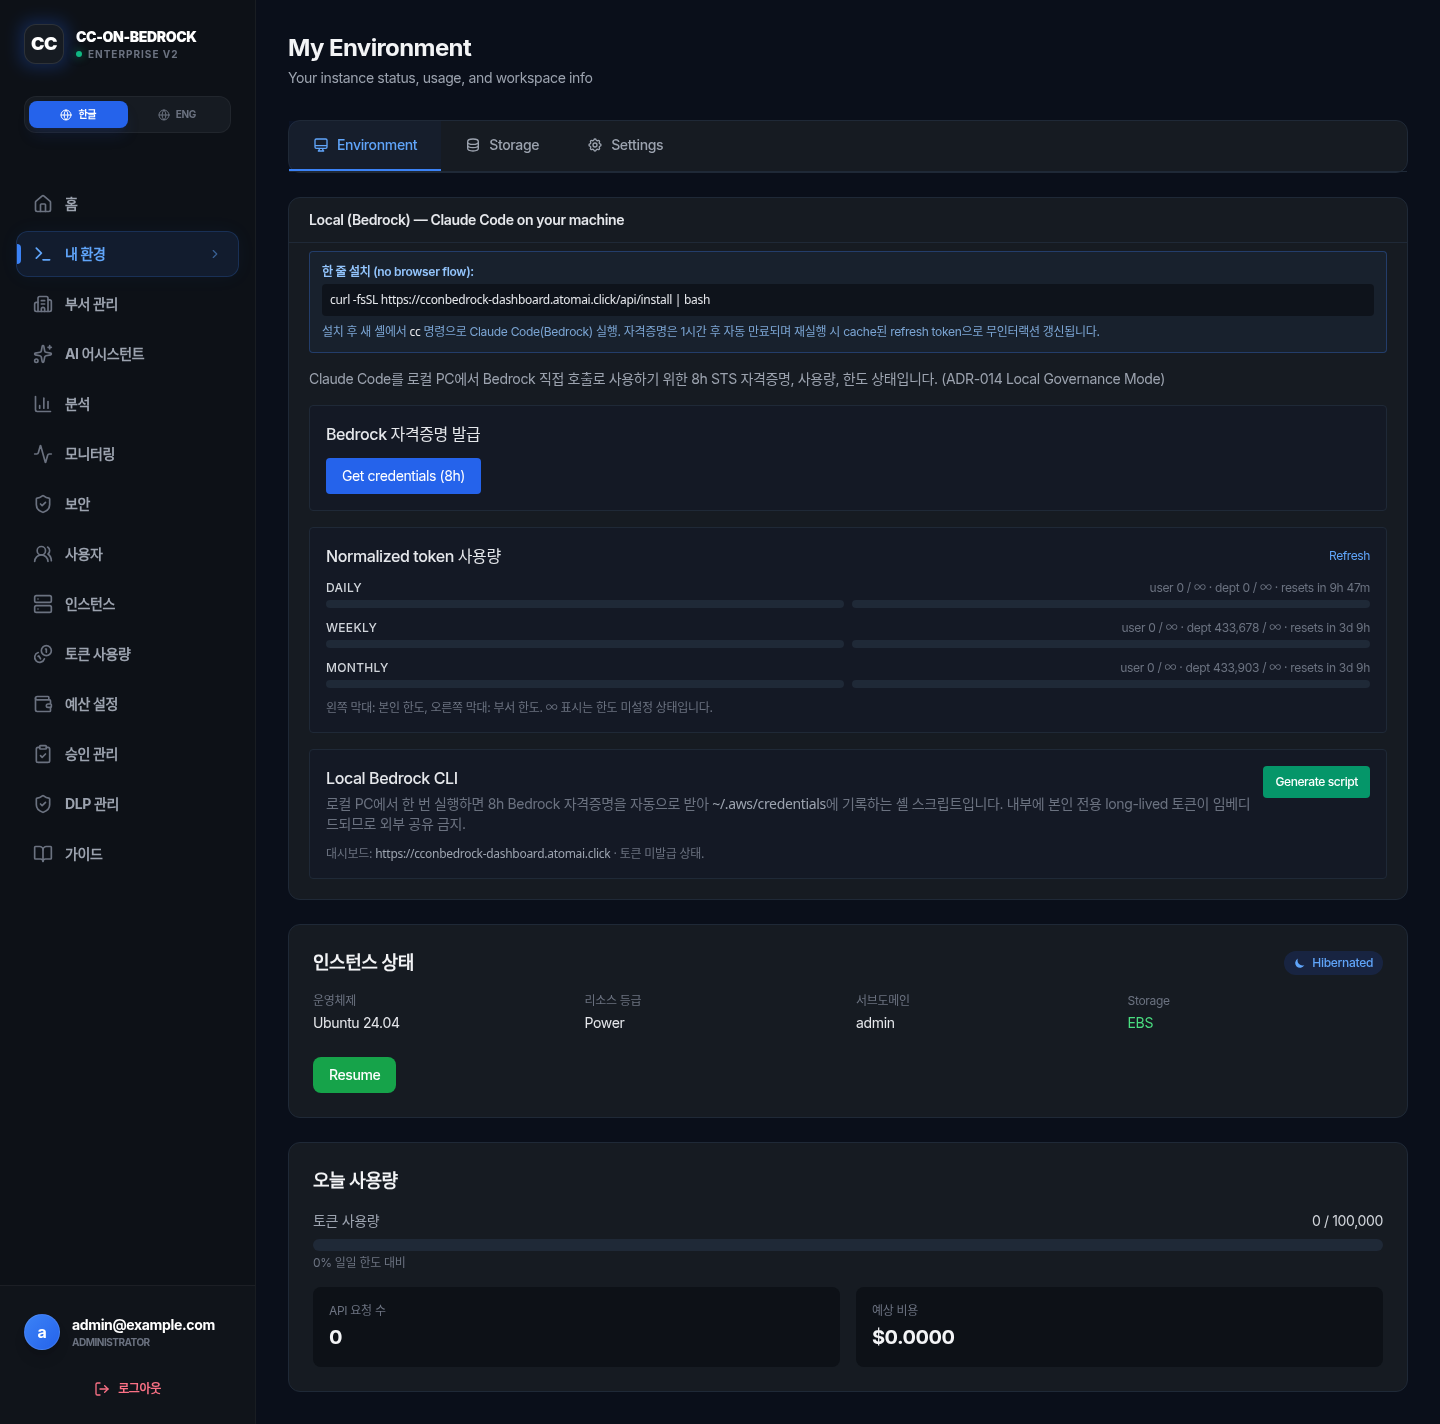The height and width of the screenshot is (1424, 1440).
Task: Click the dashboard URL text
Action: 492,854
